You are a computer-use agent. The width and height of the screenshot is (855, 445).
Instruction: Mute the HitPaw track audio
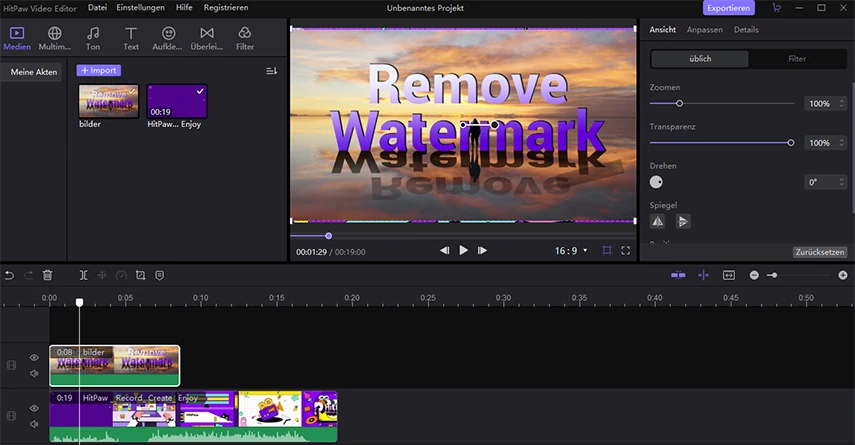pos(34,424)
